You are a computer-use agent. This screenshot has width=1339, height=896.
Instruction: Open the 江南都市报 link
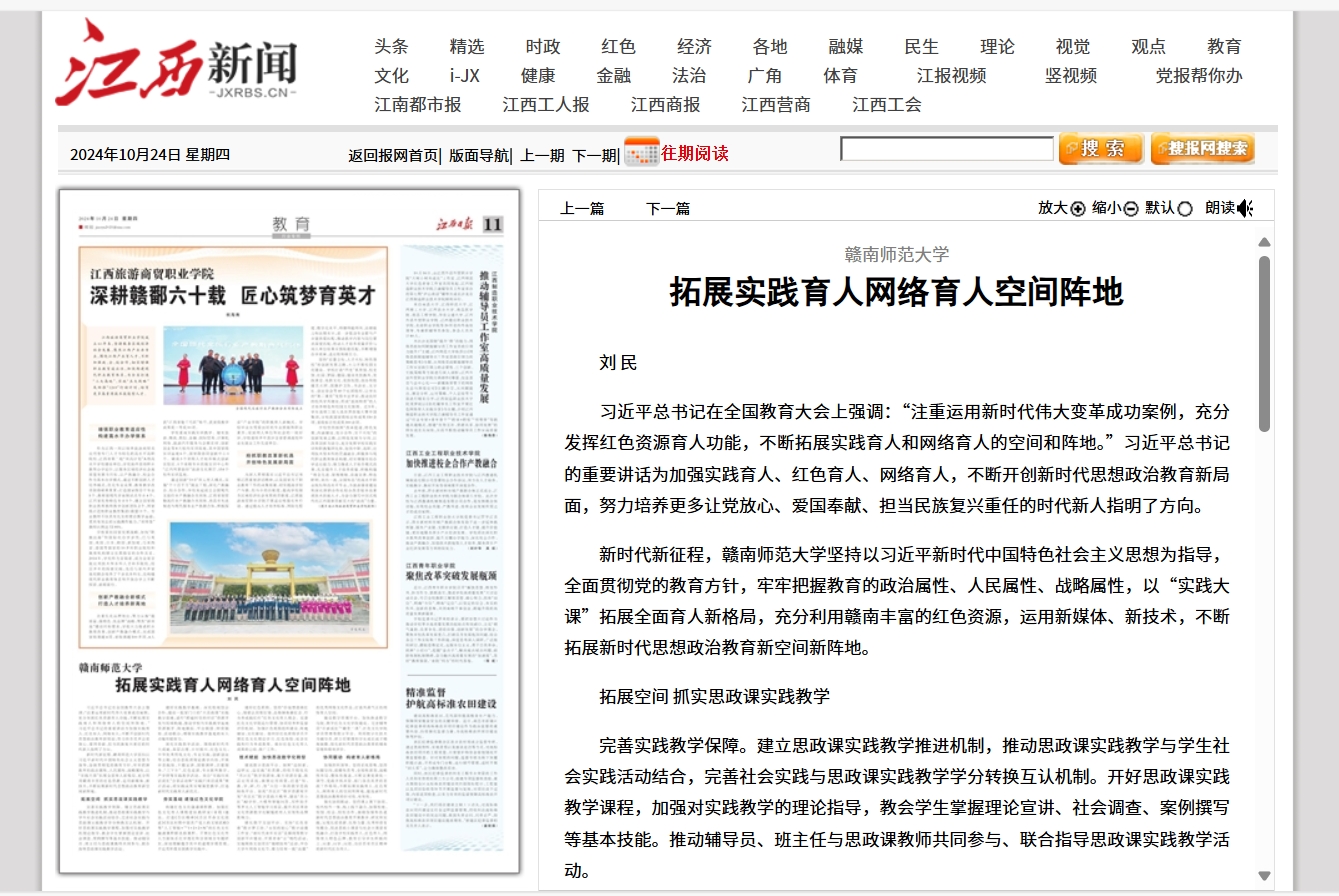click(418, 104)
